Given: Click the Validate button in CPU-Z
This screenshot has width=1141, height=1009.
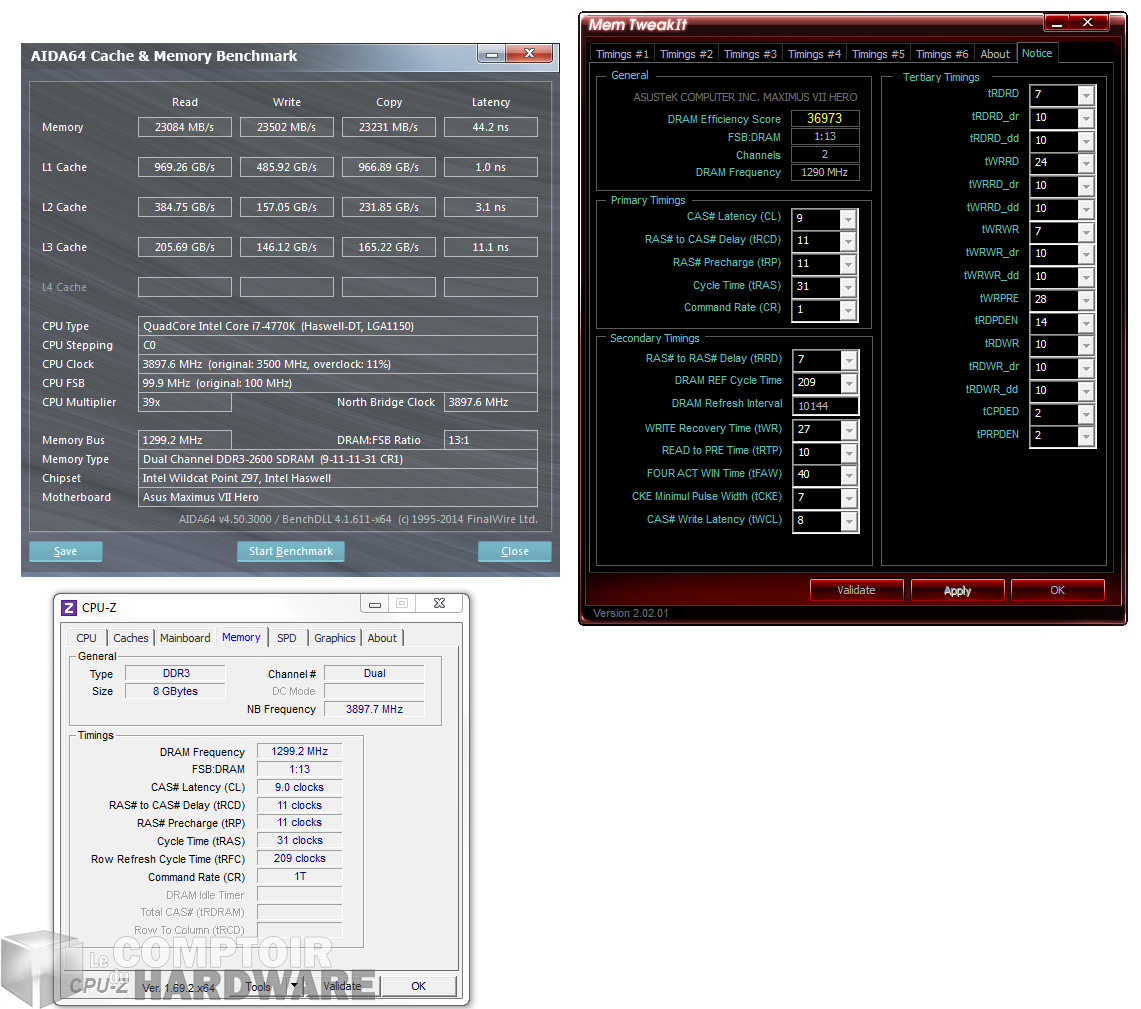Looking at the screenshot, I should click(342, 986).
